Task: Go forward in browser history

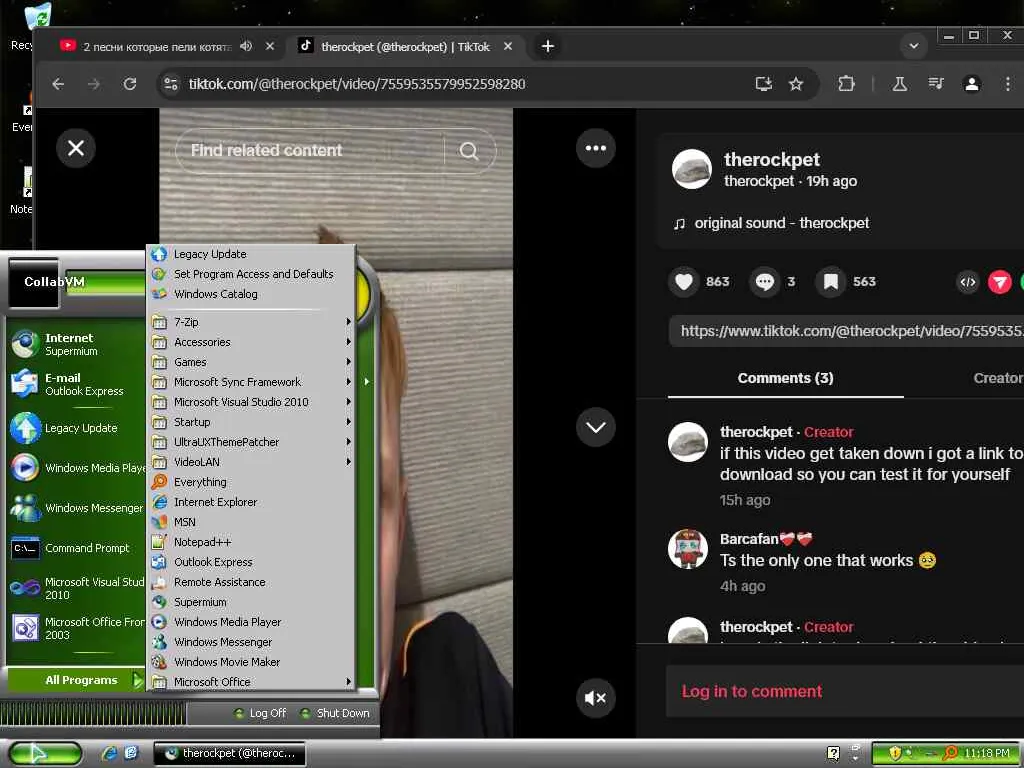Action: click(94, 84)
